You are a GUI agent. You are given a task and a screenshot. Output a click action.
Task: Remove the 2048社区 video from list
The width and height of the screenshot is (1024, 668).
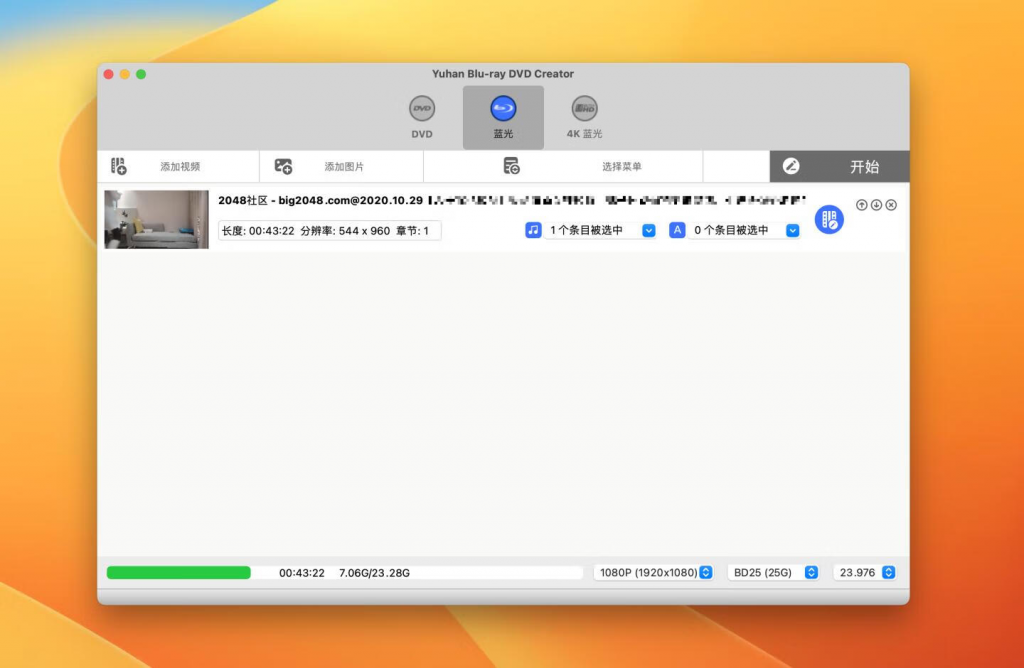(889, 204)
